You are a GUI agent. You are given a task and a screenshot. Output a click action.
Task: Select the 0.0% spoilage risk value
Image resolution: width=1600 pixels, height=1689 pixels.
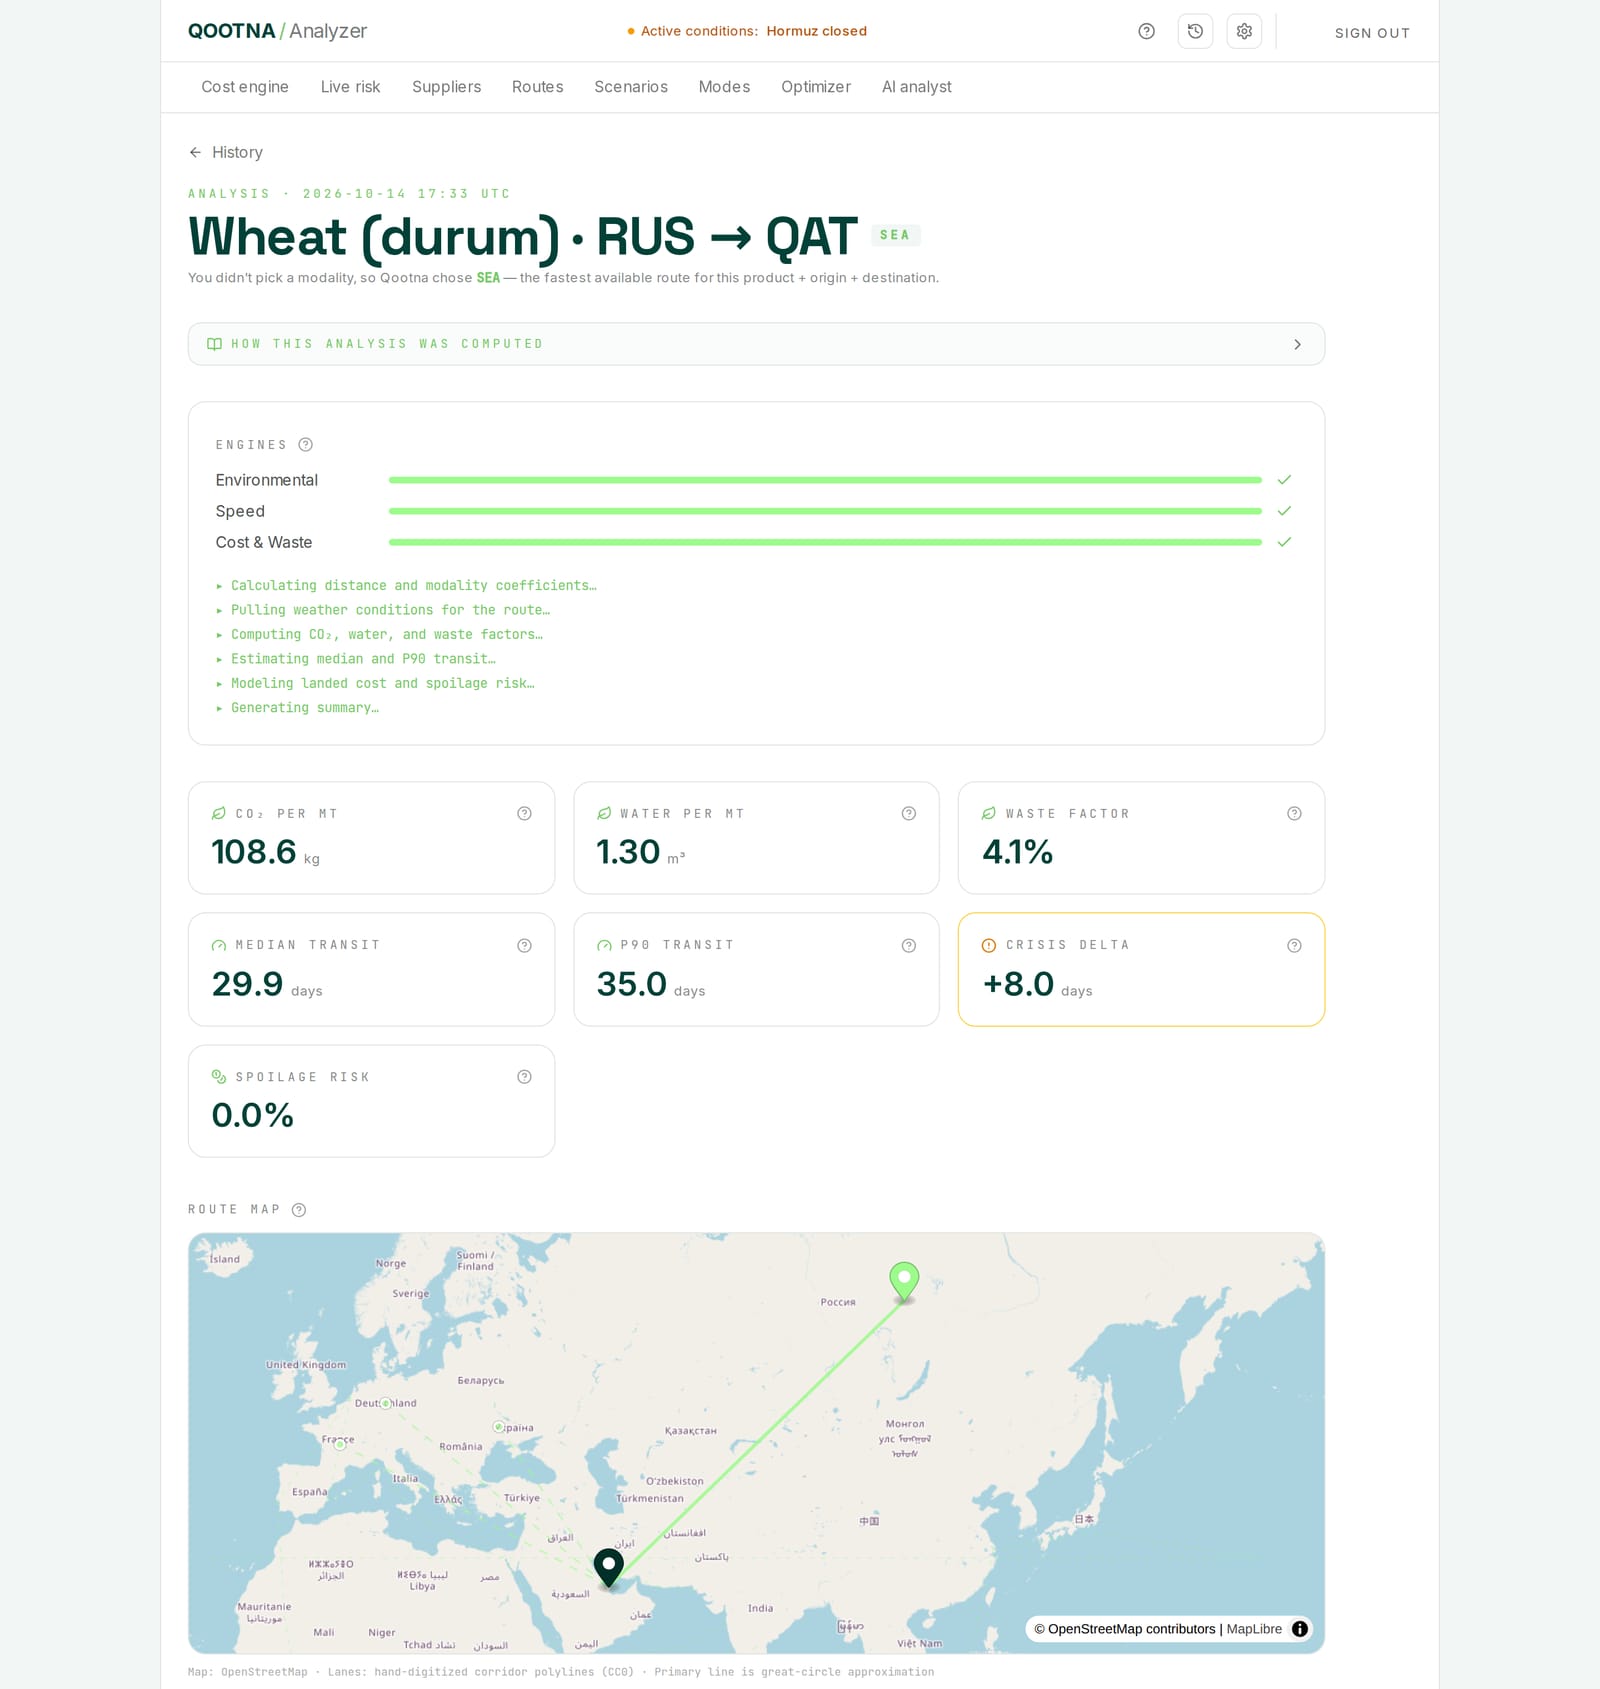point(253,1116)
